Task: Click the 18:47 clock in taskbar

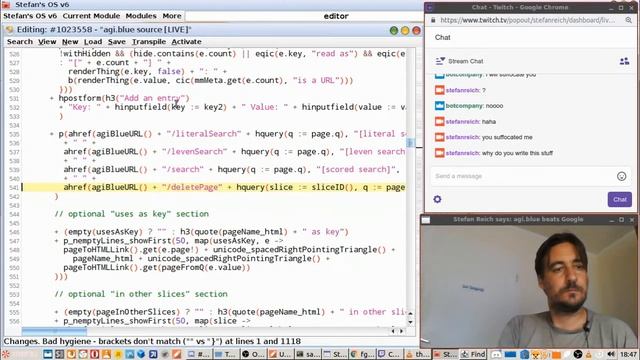Action: (629, 354)
